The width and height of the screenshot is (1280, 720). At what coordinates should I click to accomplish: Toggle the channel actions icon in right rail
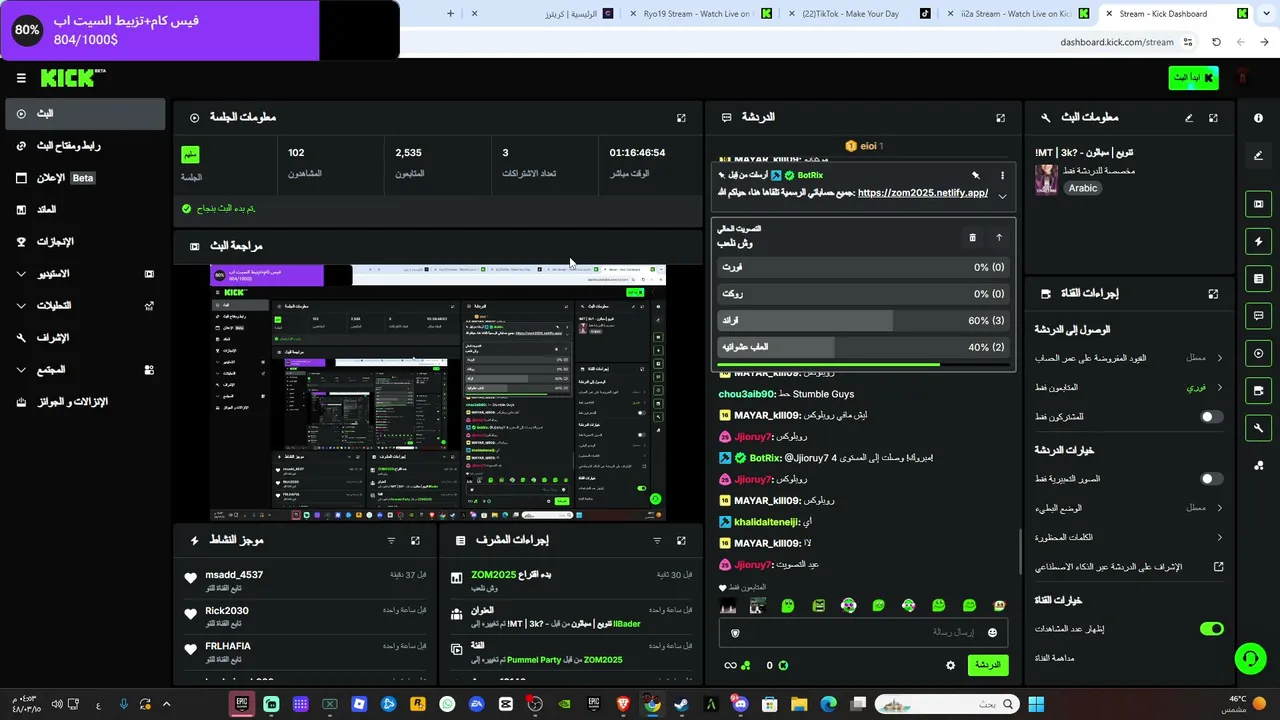[x=1258, y=390]
